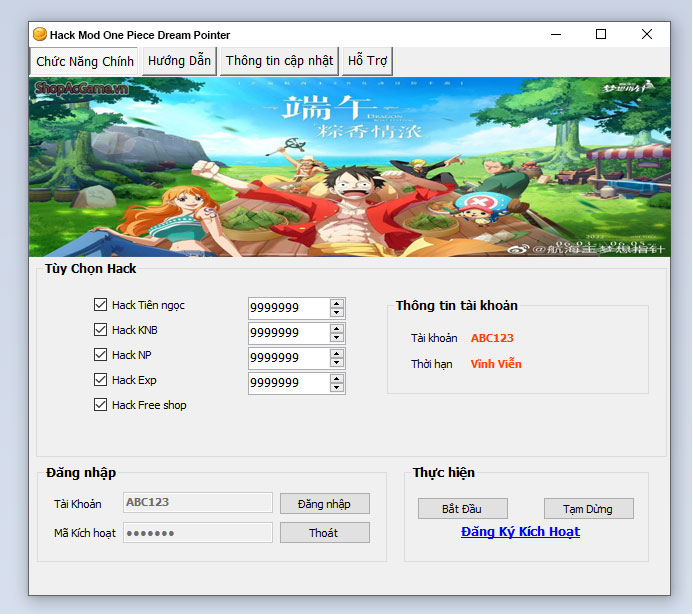Click the Bắt Đầu button
The width and height of the screenshot is (693, 616).
coord(463,509)
